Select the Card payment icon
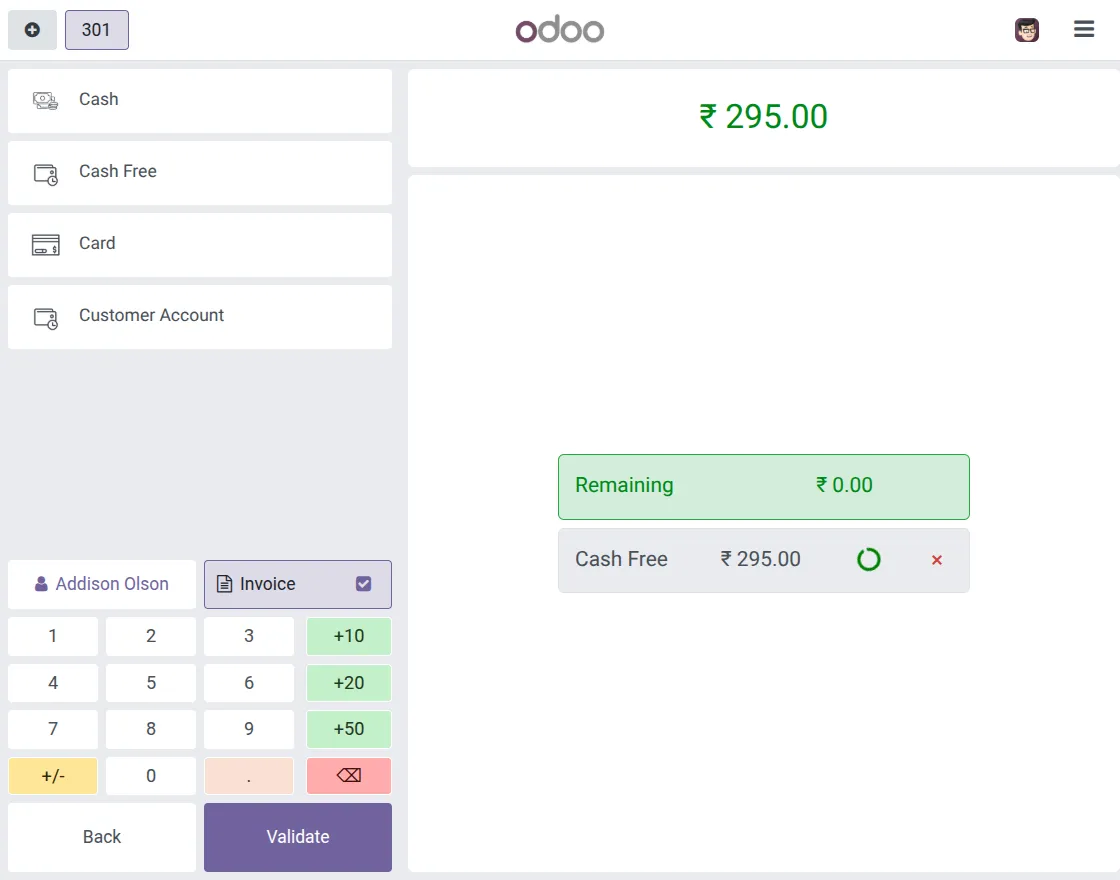The height and width of the screenshot is (880, 1120). 44,243
